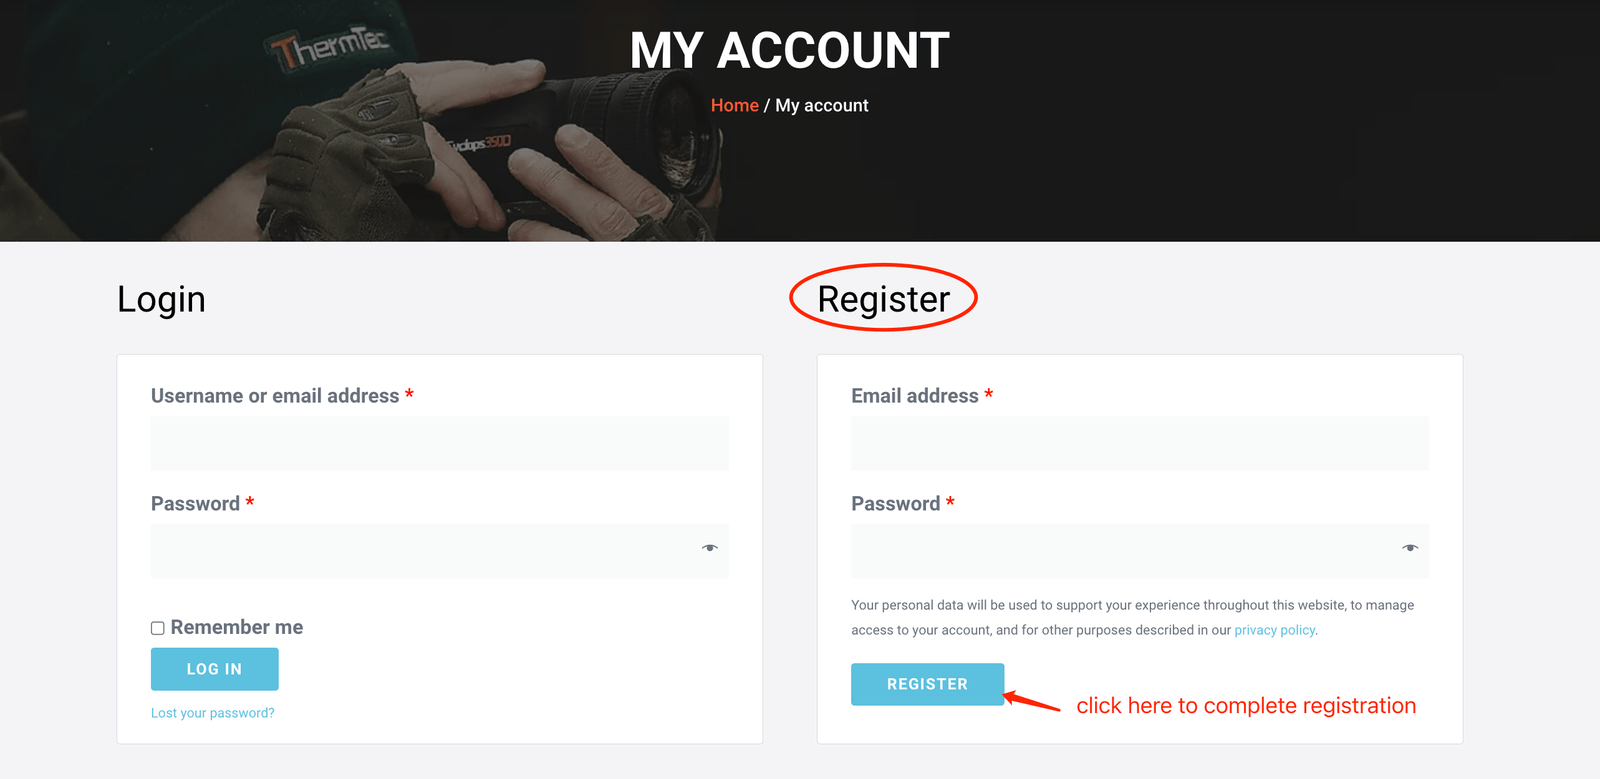Open the Lost your password link

coord(212,713)
